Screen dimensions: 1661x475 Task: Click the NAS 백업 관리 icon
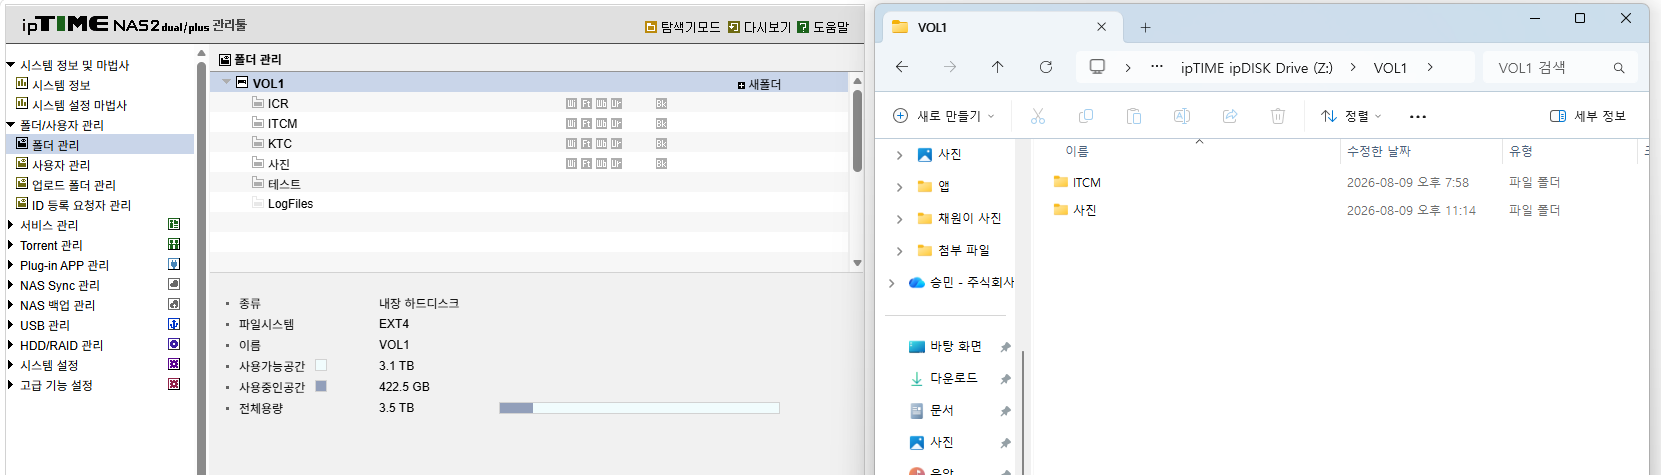click(174, 305)
